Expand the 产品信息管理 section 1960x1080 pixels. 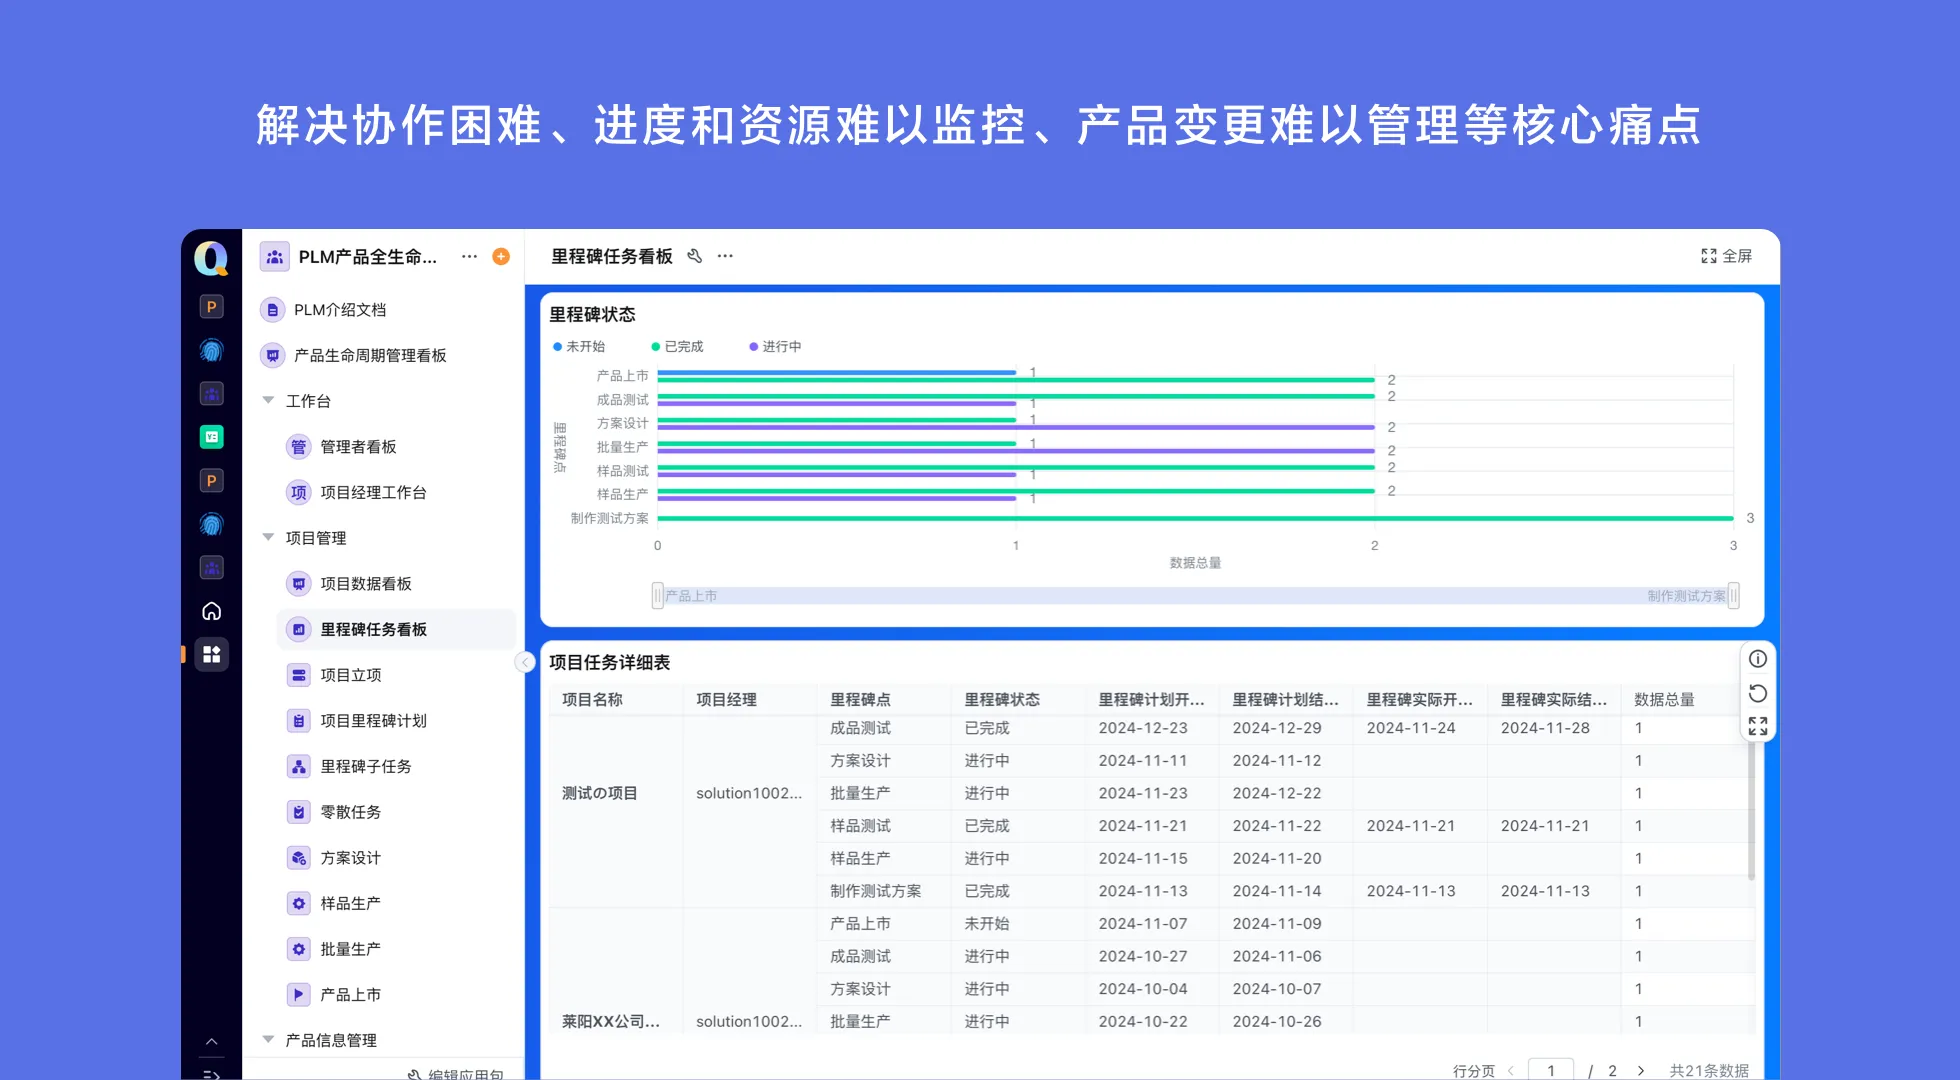268,1039
